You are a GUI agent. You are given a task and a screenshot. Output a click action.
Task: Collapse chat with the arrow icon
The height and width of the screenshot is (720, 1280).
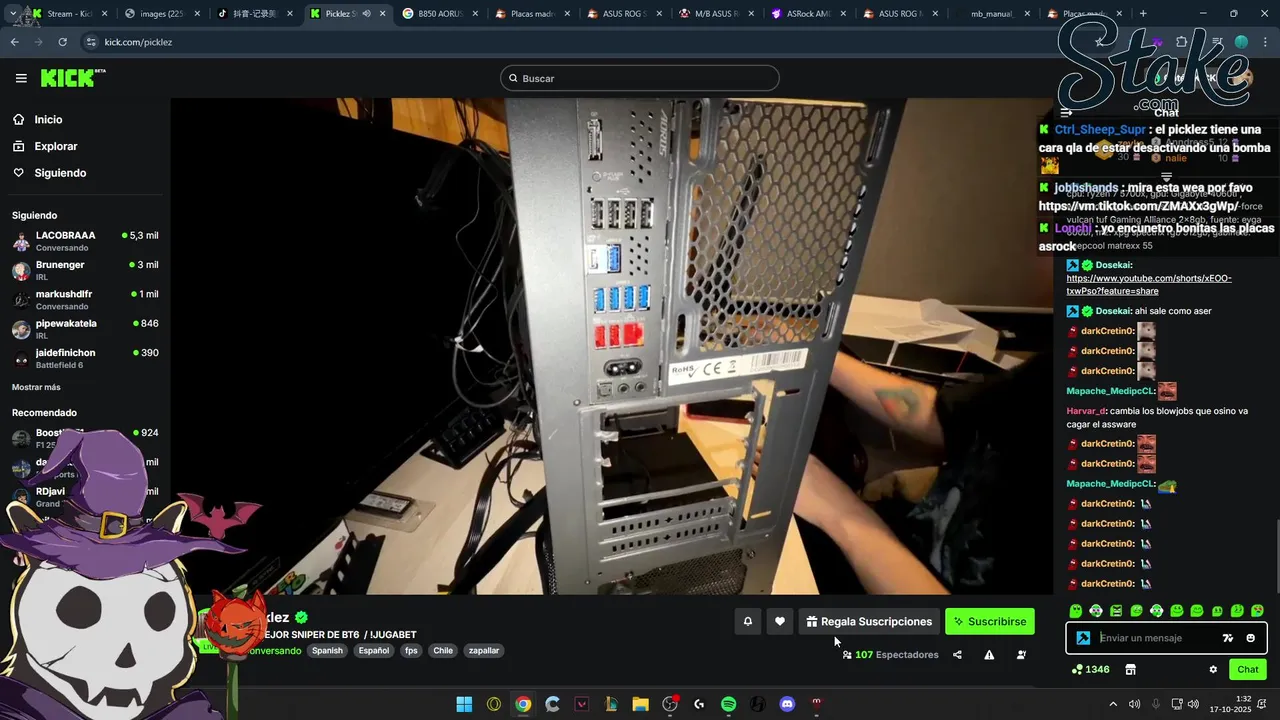1066,113
